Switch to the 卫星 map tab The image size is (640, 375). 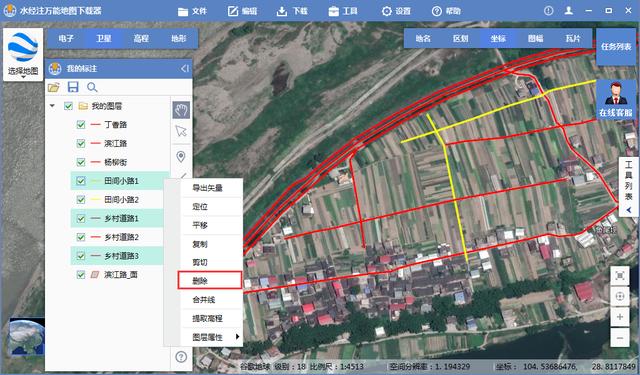tap(104, 39)
